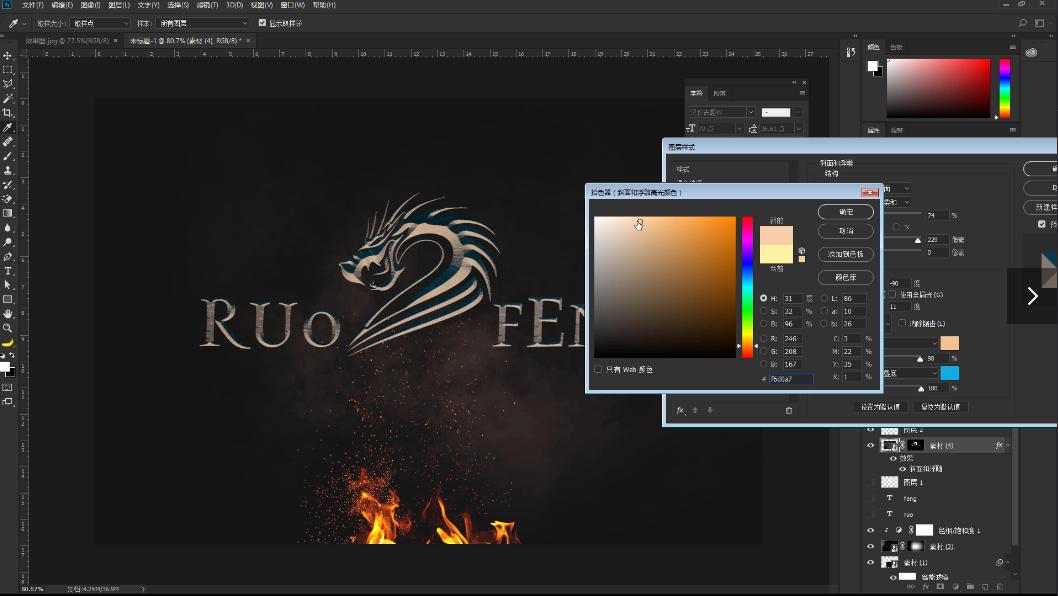Click the 添加到色板 button
The height and width of the screenshot is (596, 1058).
(x=845, y=254)
